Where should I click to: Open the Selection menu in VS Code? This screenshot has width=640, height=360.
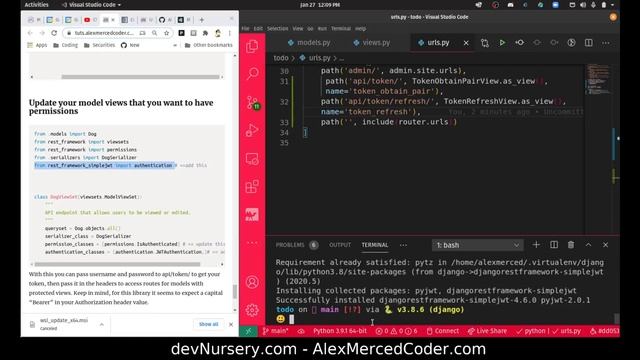pyautogui.click(x=277, y=29)
